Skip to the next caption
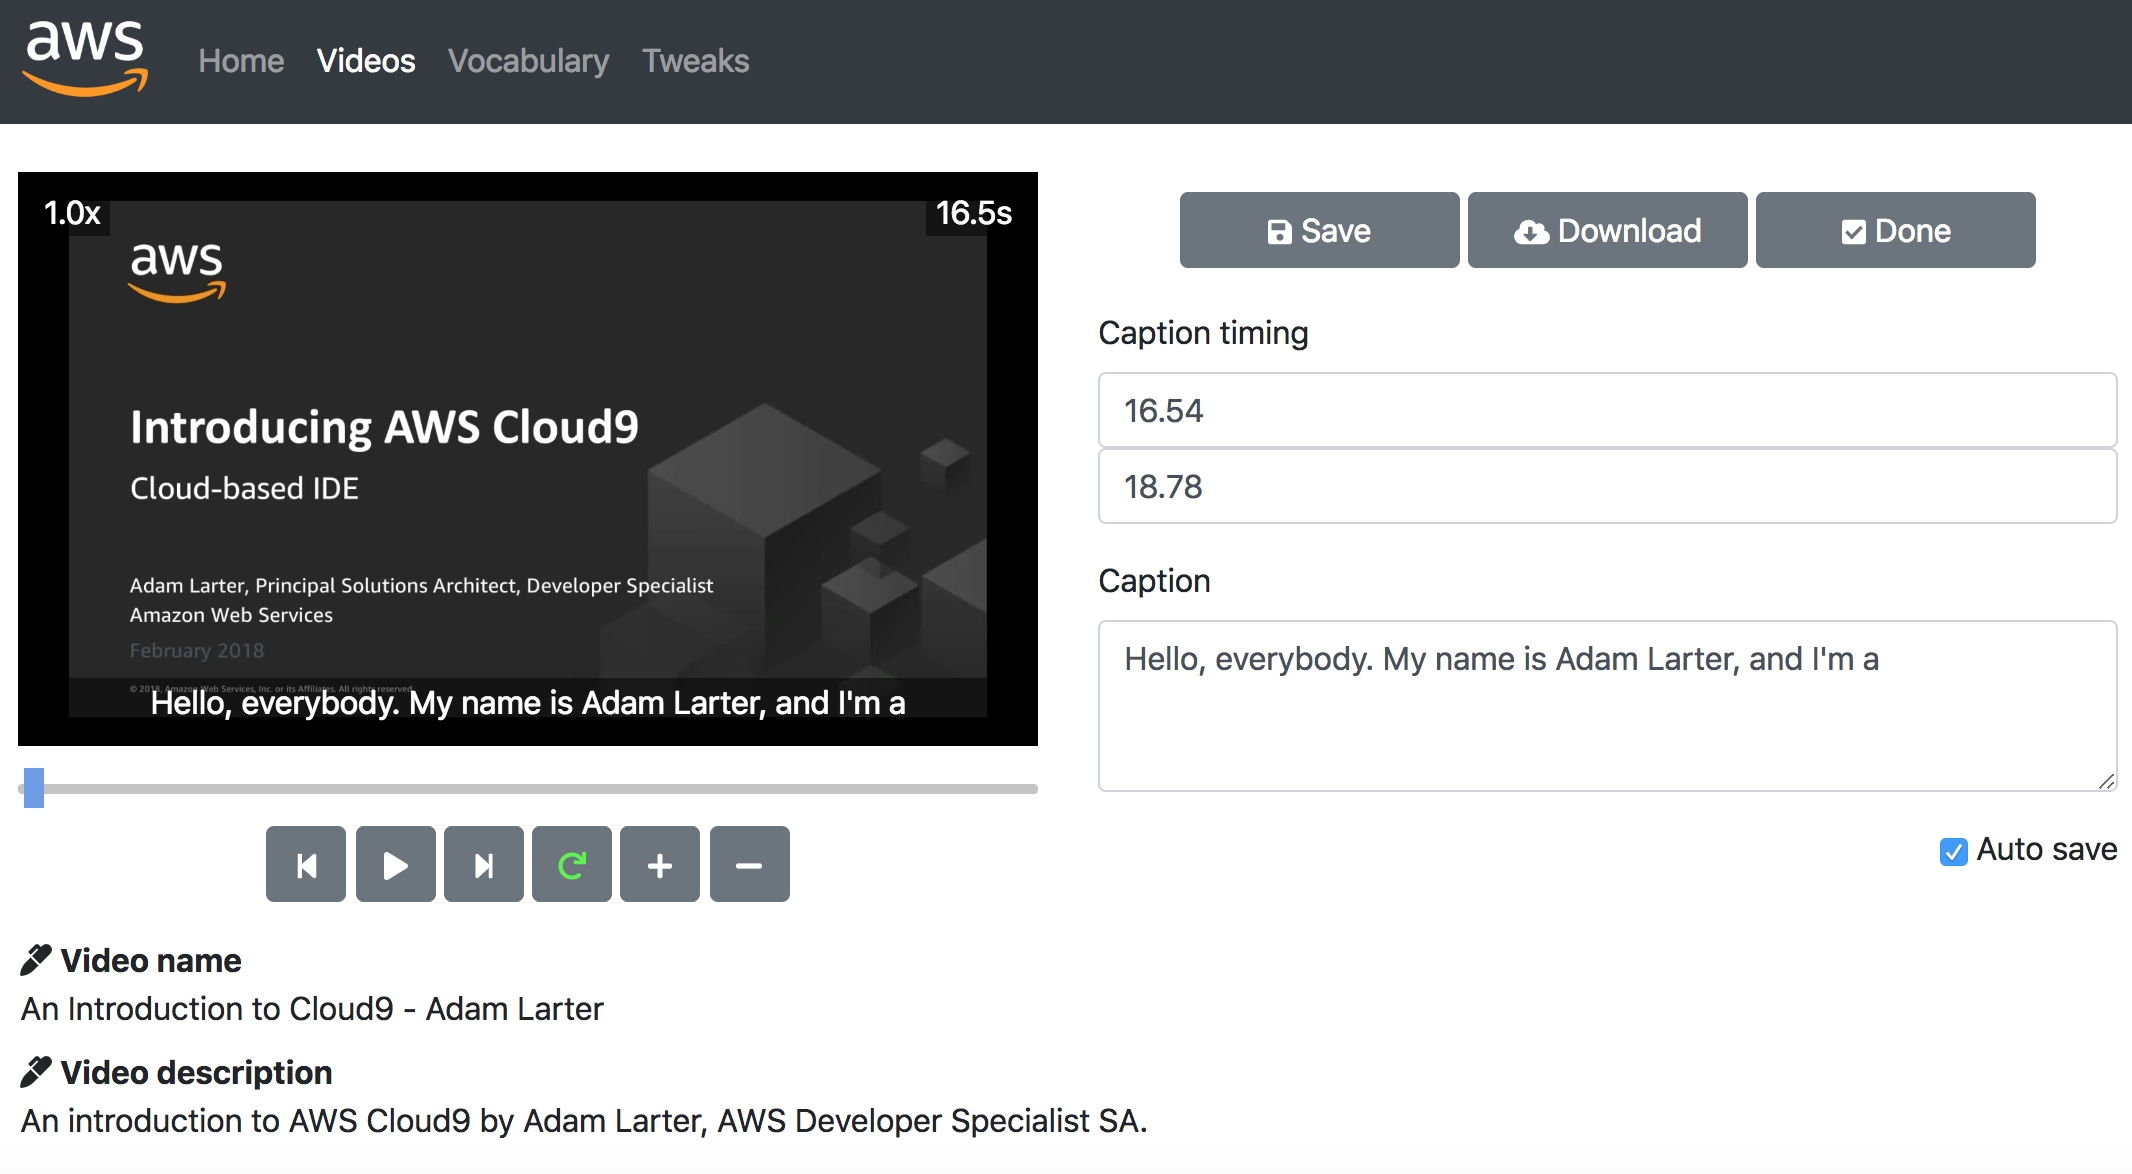Screen dimensions: 2132x1174 tap(484, 865)
